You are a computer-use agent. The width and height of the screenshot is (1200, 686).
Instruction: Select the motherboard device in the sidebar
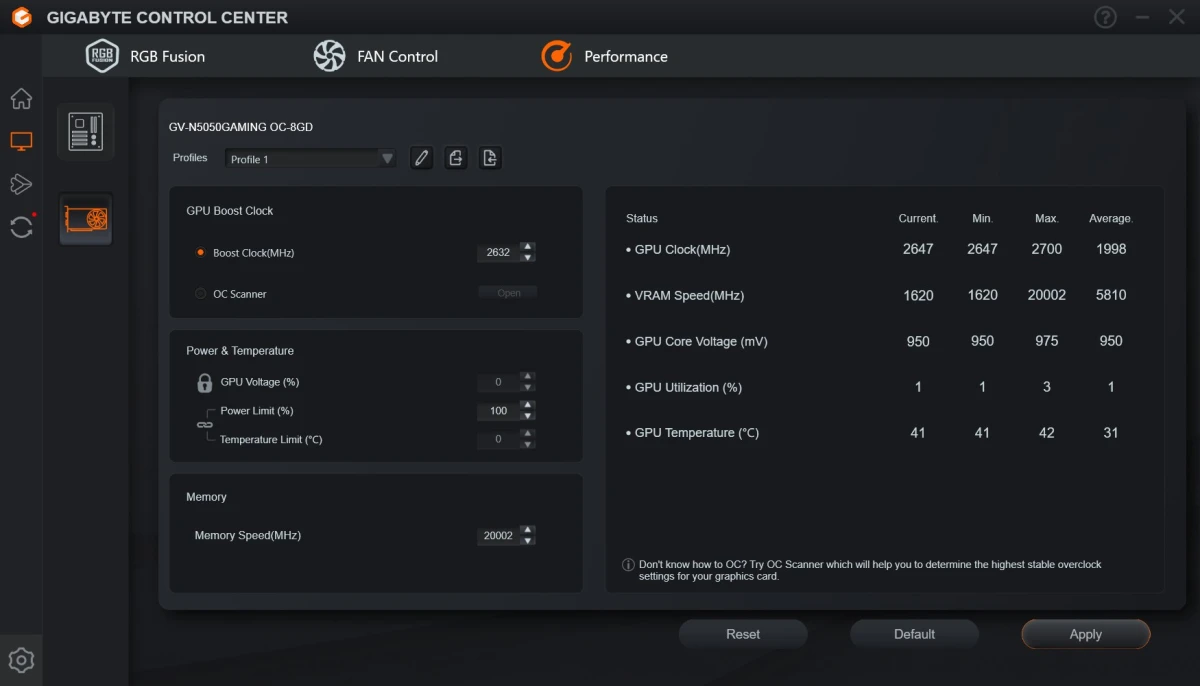(85, 131)
